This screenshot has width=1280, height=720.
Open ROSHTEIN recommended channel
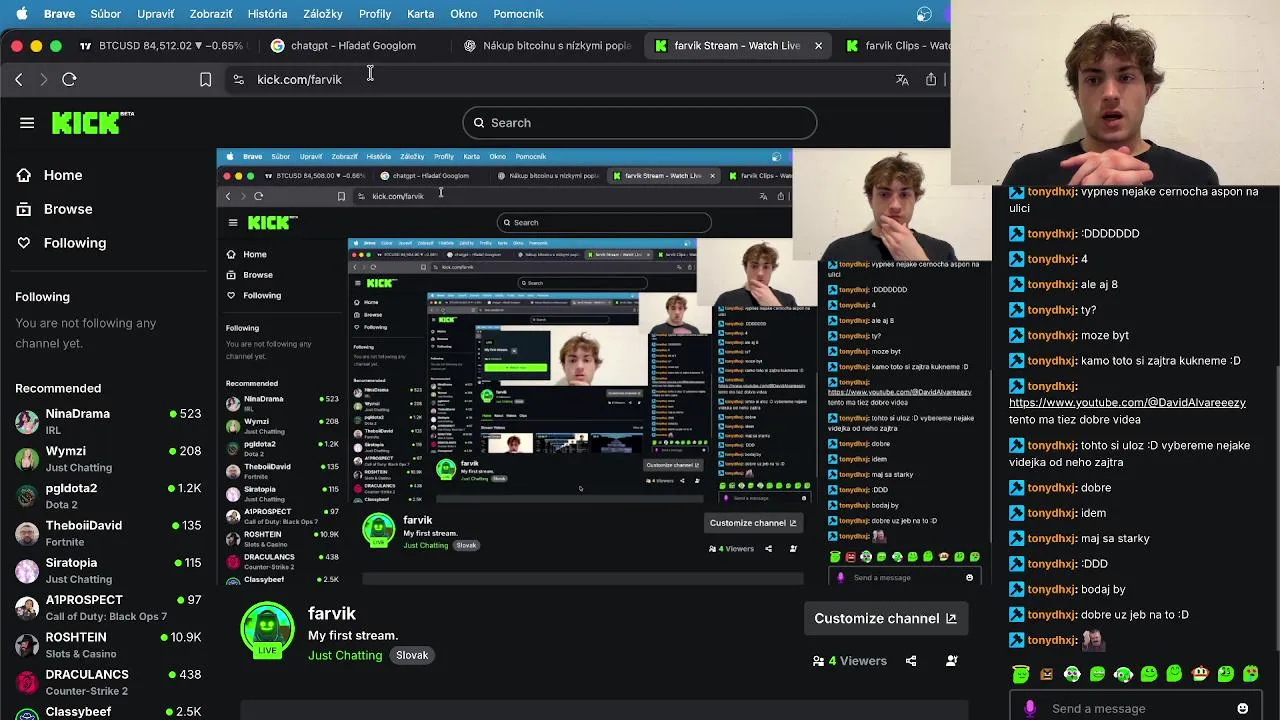(x=108, y=645)
